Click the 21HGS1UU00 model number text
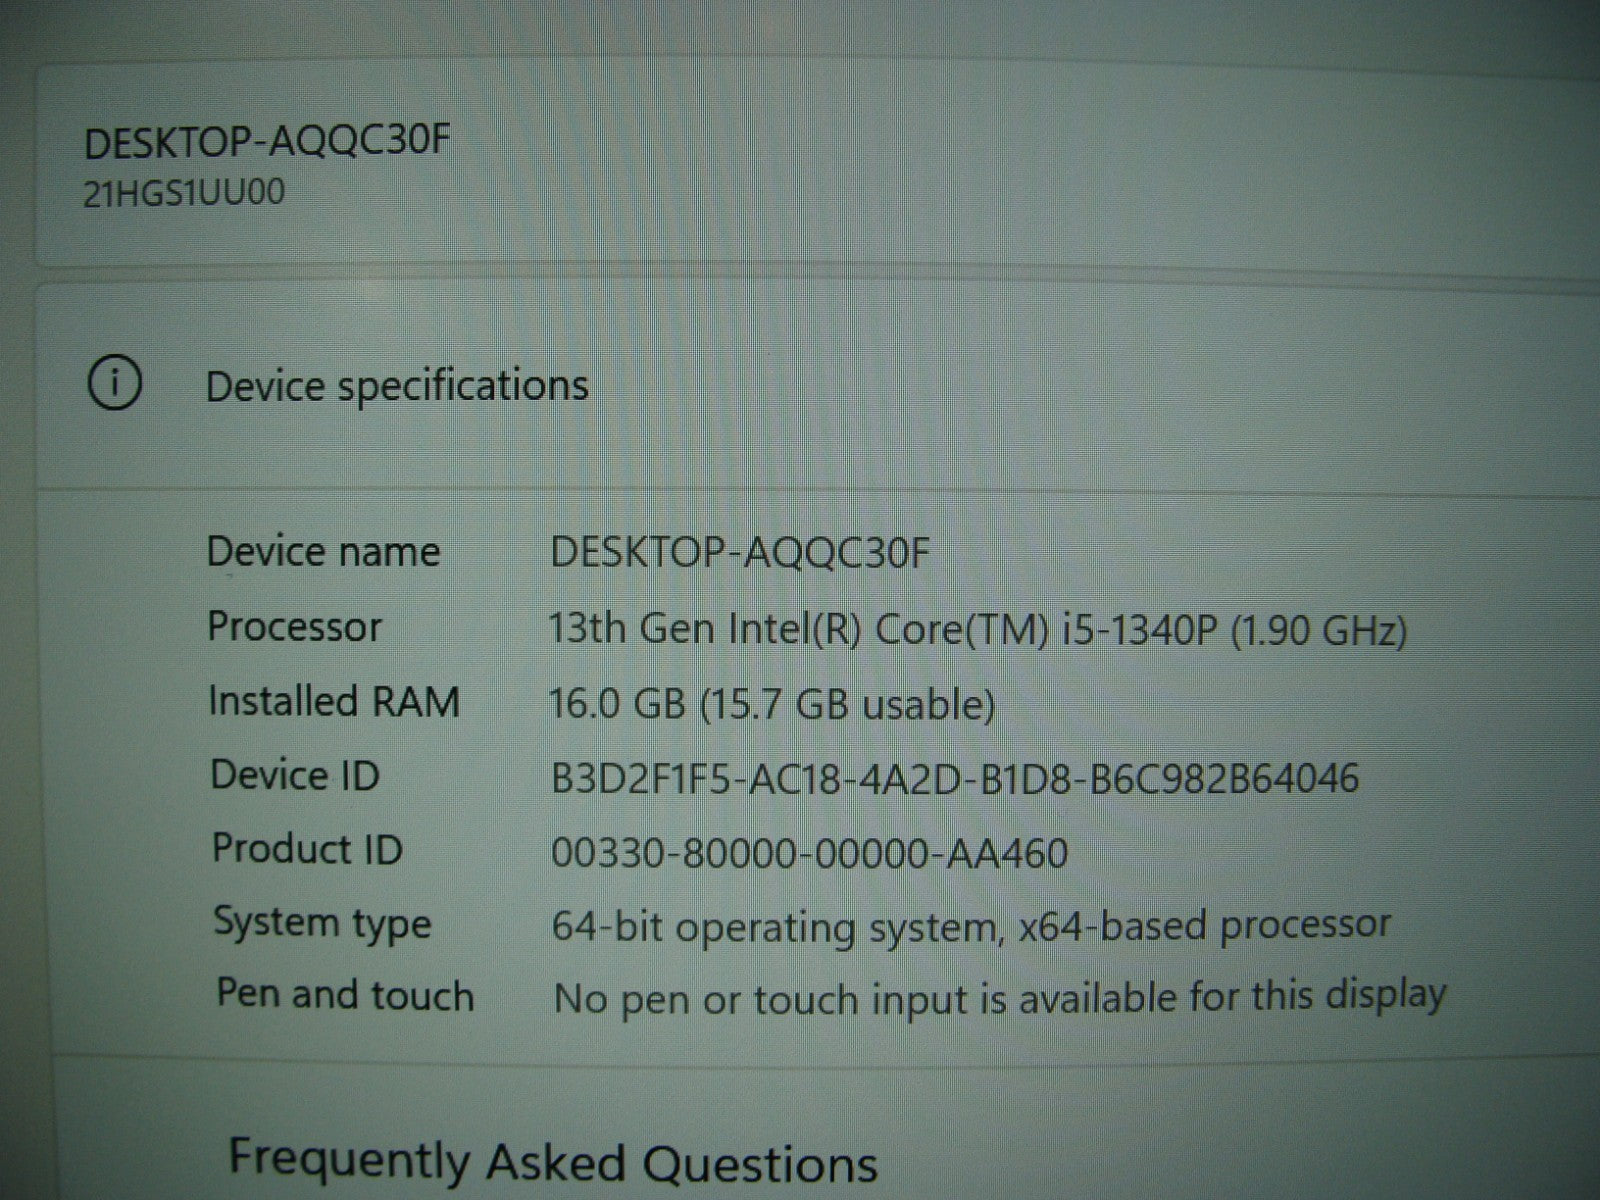Image resolution: width=1600 pixels, height=1200 pixels. (x=183, y=193)
